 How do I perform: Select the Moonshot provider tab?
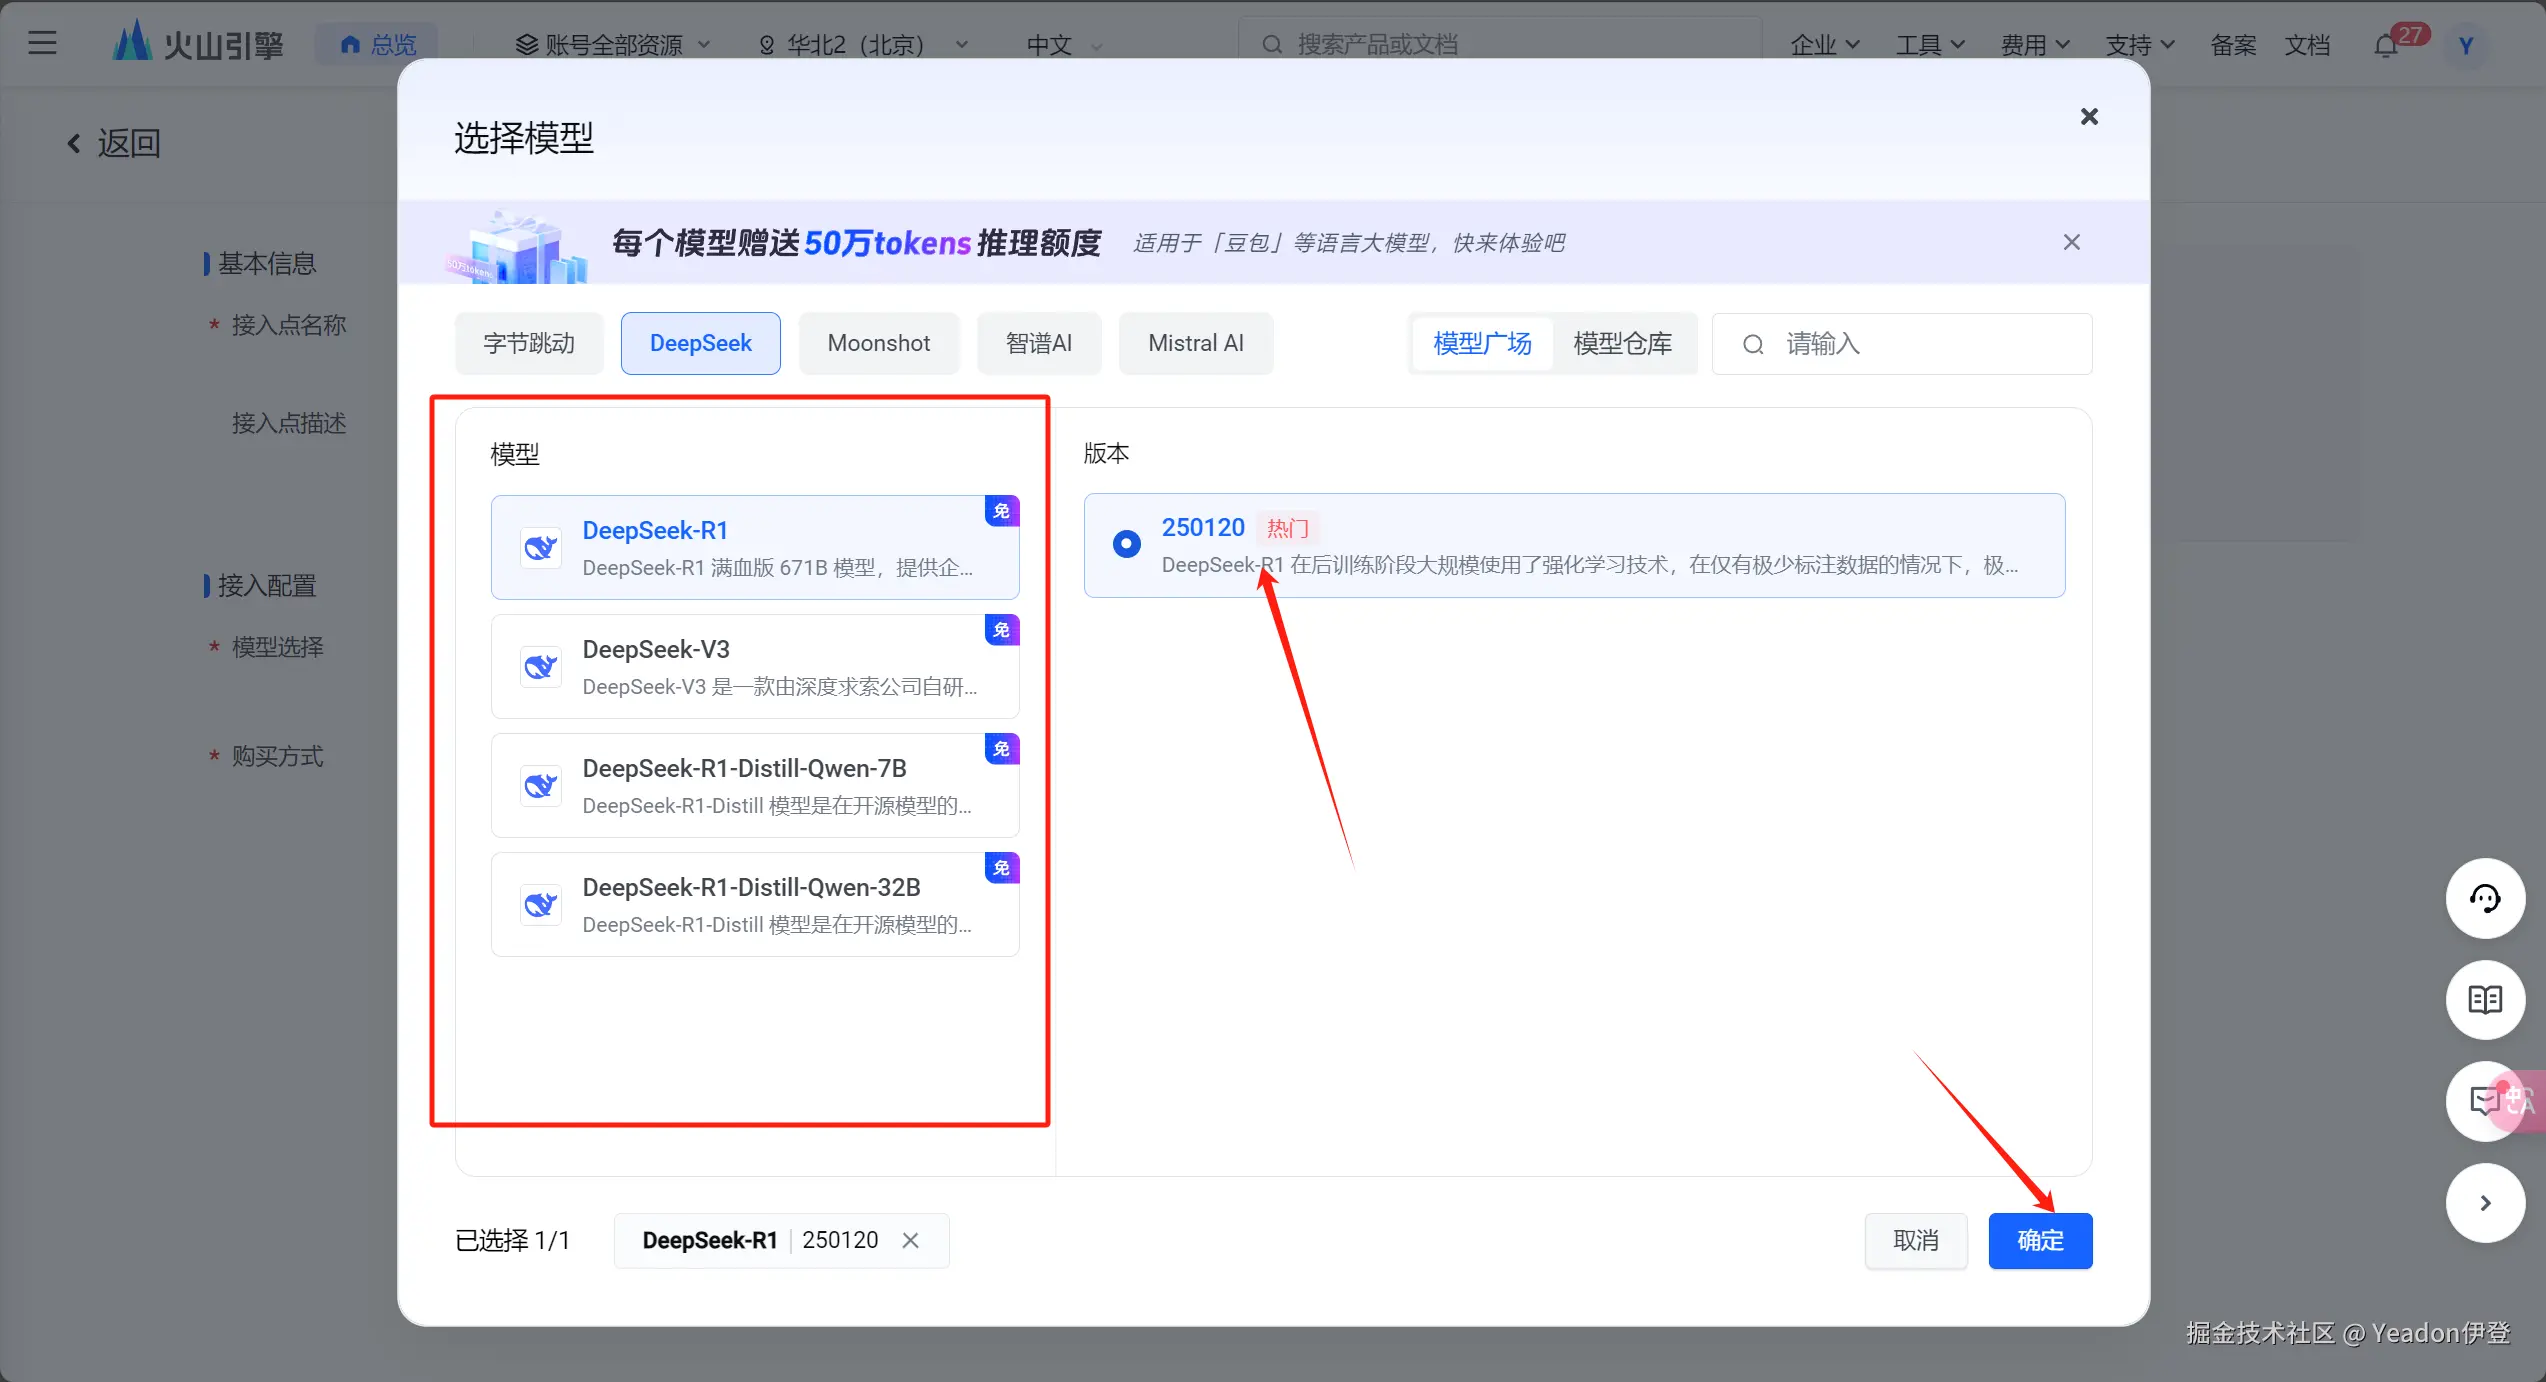pos(878,344)
